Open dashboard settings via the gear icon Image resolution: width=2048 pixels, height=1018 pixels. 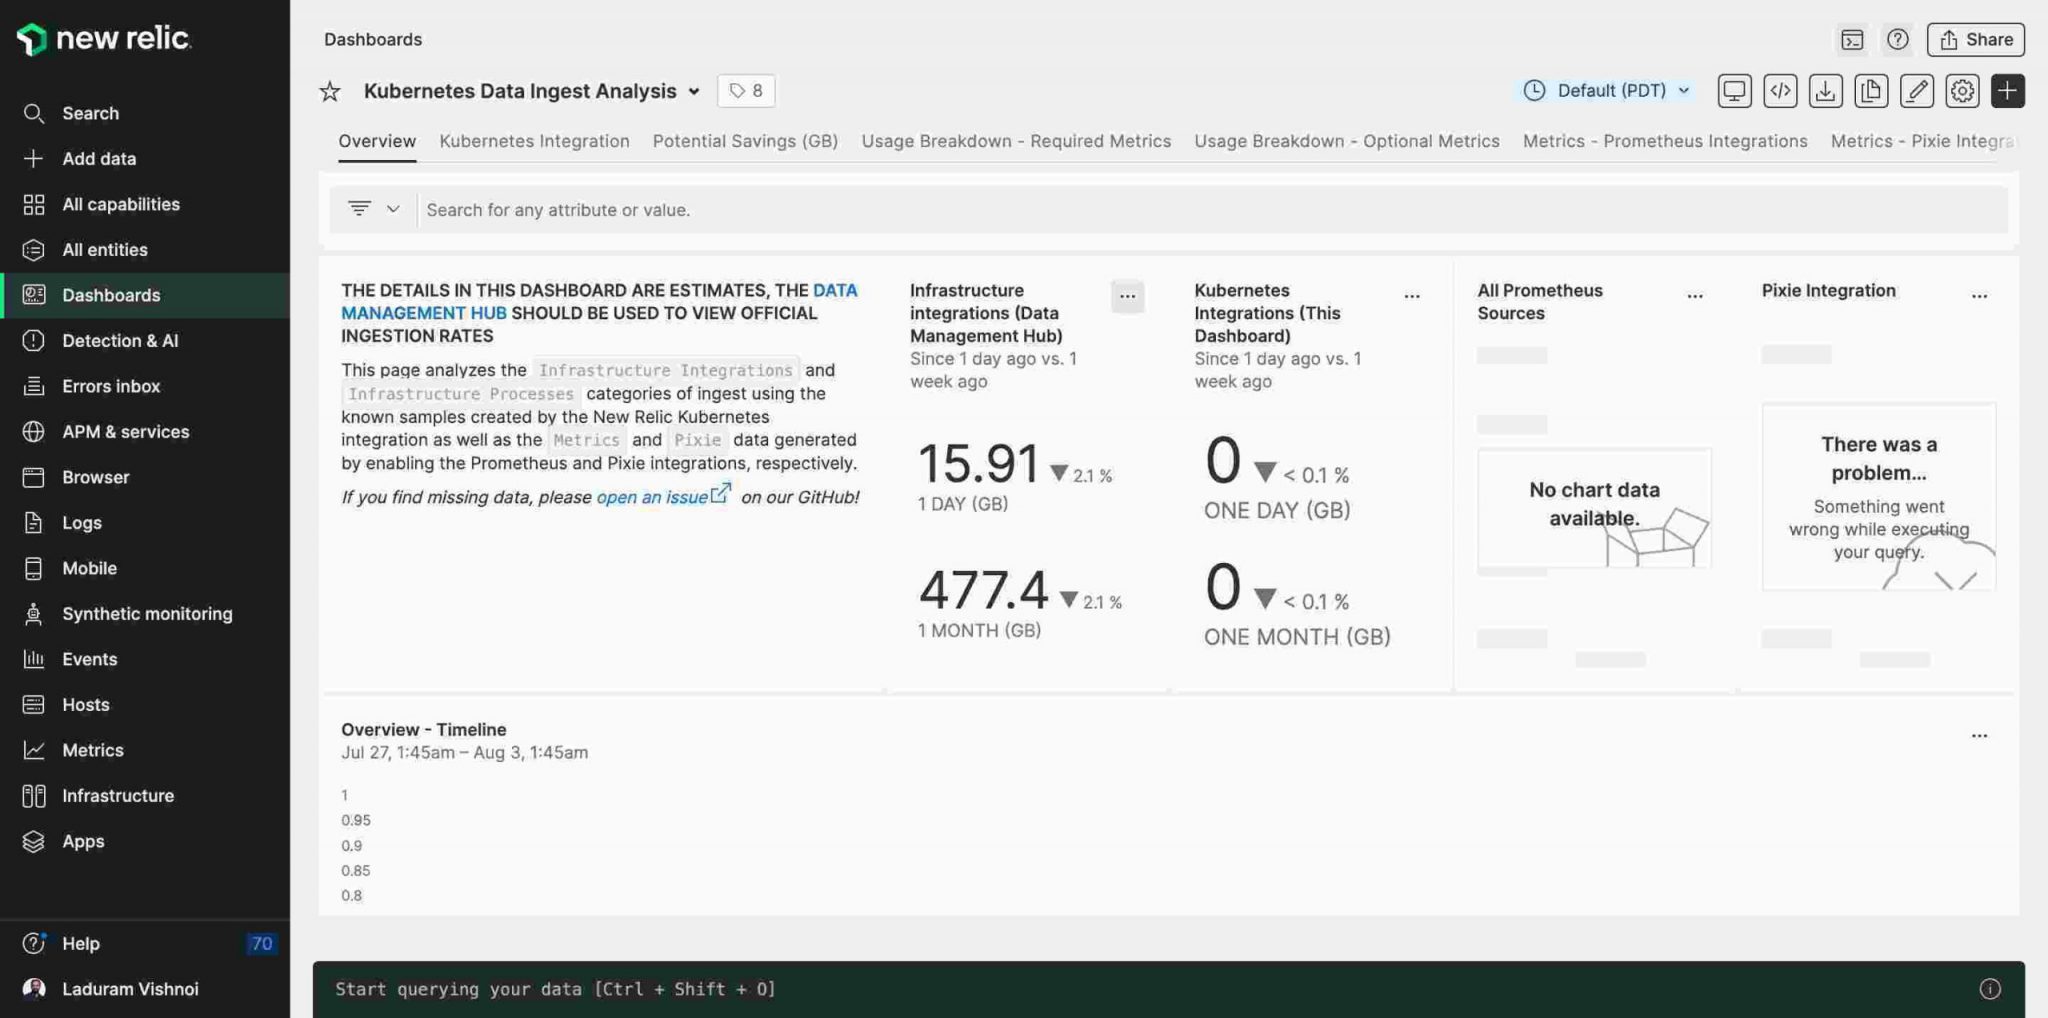[1962, 91]
